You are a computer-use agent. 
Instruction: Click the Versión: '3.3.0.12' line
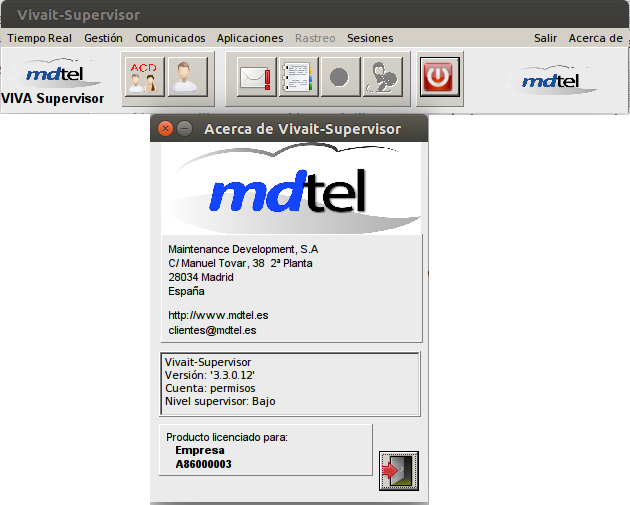[210, 375]
